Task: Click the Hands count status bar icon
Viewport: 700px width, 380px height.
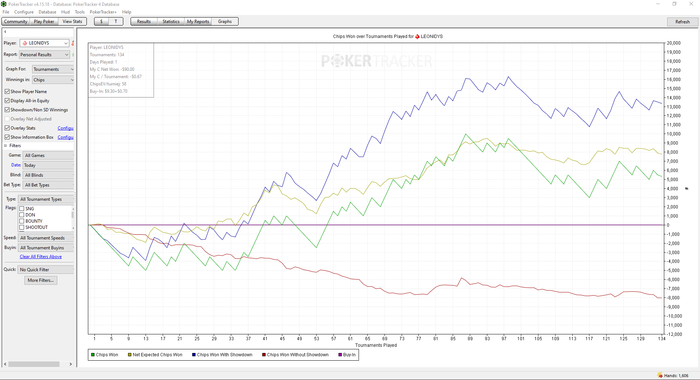Action: coord(660,376)
